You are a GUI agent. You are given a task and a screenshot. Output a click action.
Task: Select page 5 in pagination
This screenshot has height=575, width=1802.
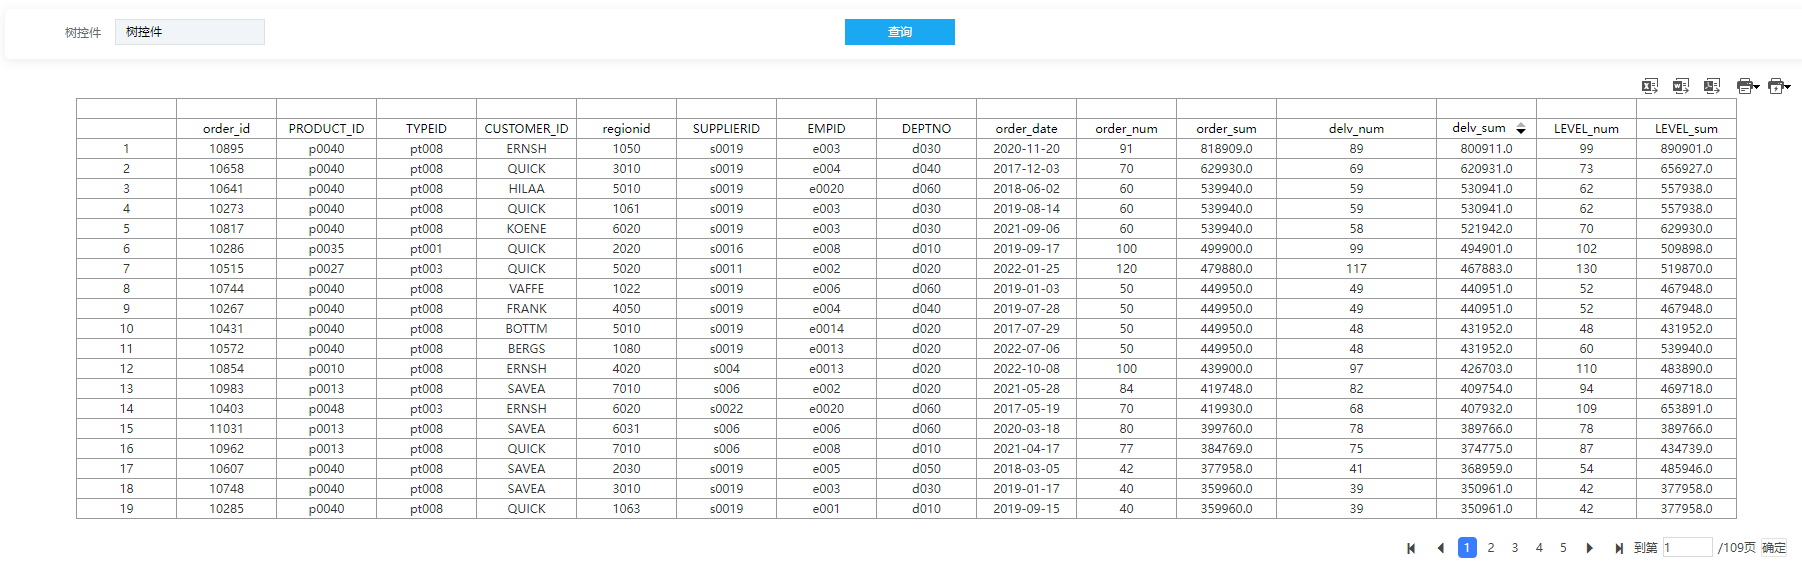tap(1563, 547)
